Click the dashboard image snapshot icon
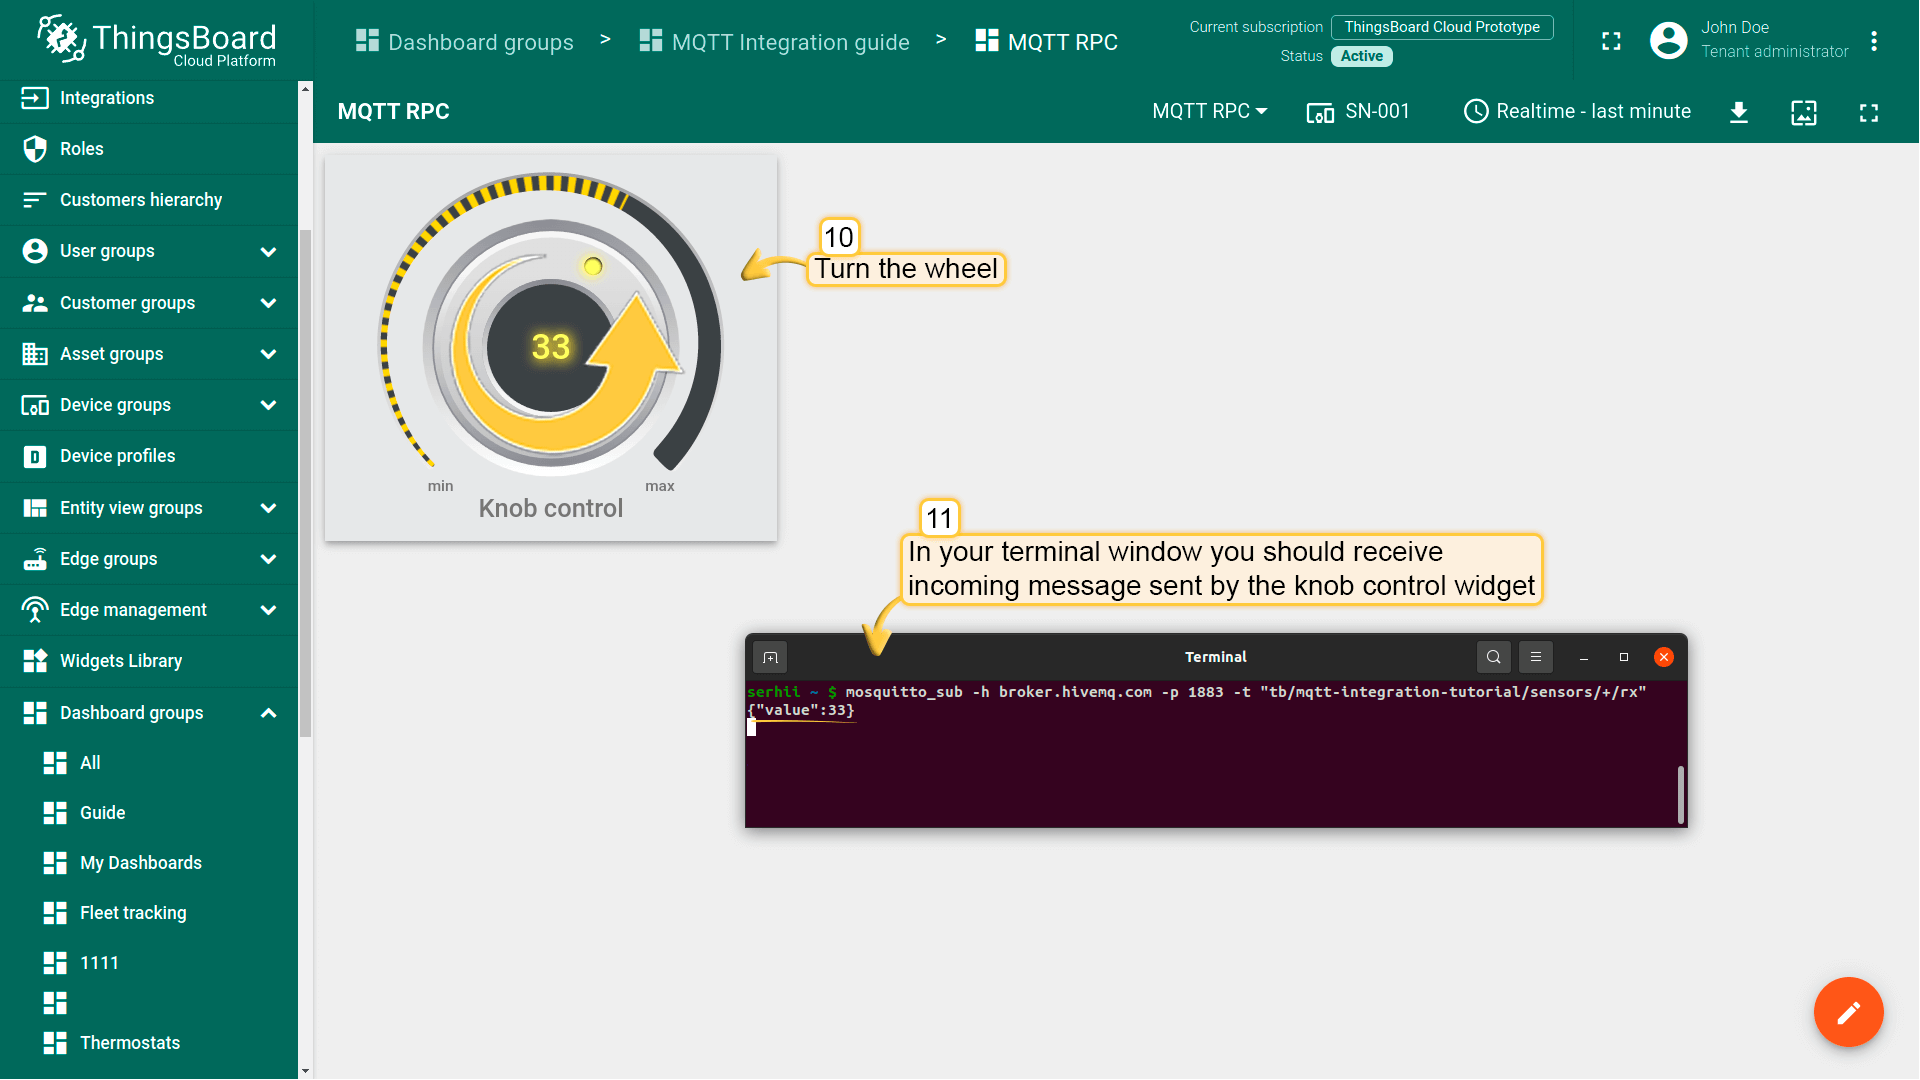This screenshot has height=1080, width=1920. click(1803, 112)
